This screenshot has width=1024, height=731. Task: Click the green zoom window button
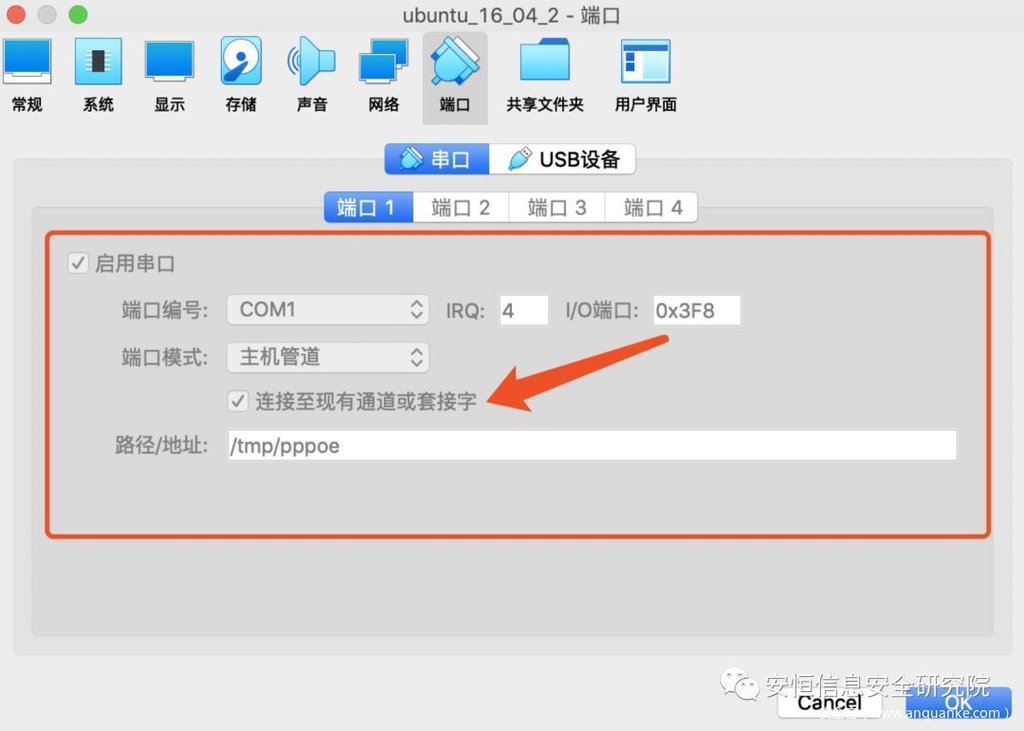coord(78,14)
